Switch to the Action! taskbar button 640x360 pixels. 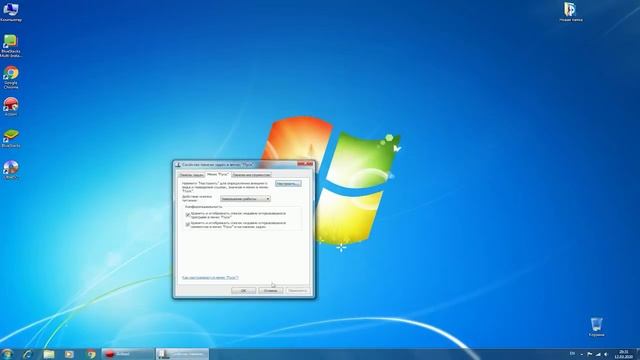pyautogui.click(x=127, y=354)
